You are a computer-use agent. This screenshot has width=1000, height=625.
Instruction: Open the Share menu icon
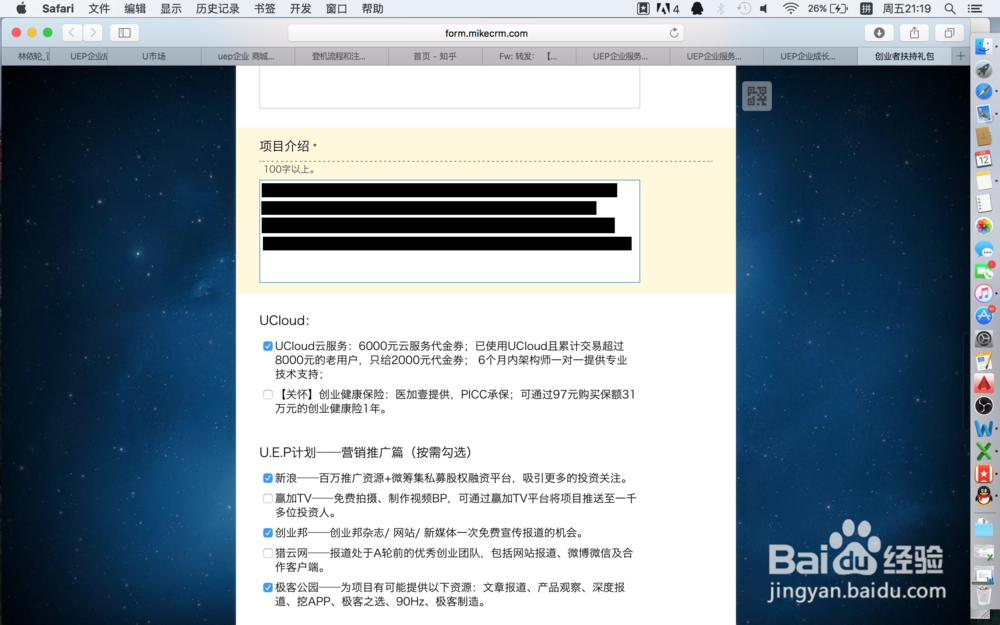click(x=914, y=33)
